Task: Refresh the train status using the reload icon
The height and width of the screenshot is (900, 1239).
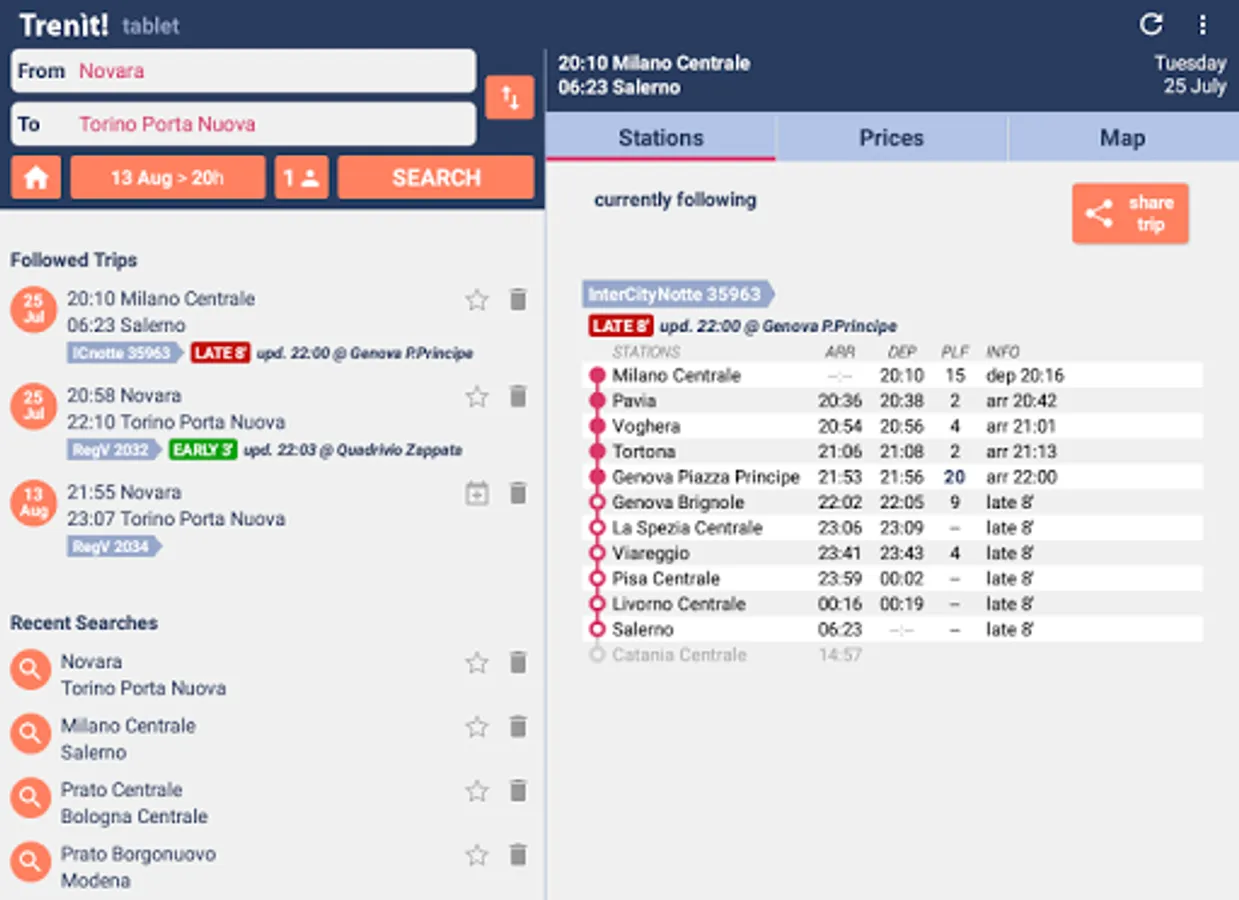Action: [x=1151, y=24]
